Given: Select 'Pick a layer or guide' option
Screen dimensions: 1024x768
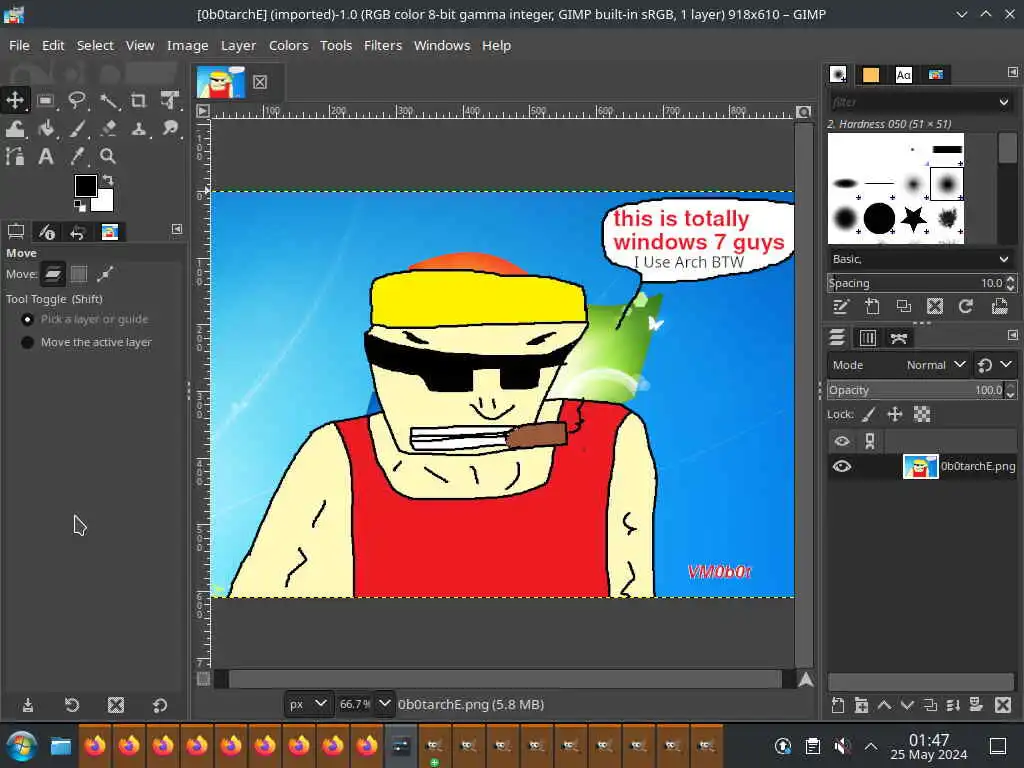Looking at the screenshot, I should tap(28, 319).
